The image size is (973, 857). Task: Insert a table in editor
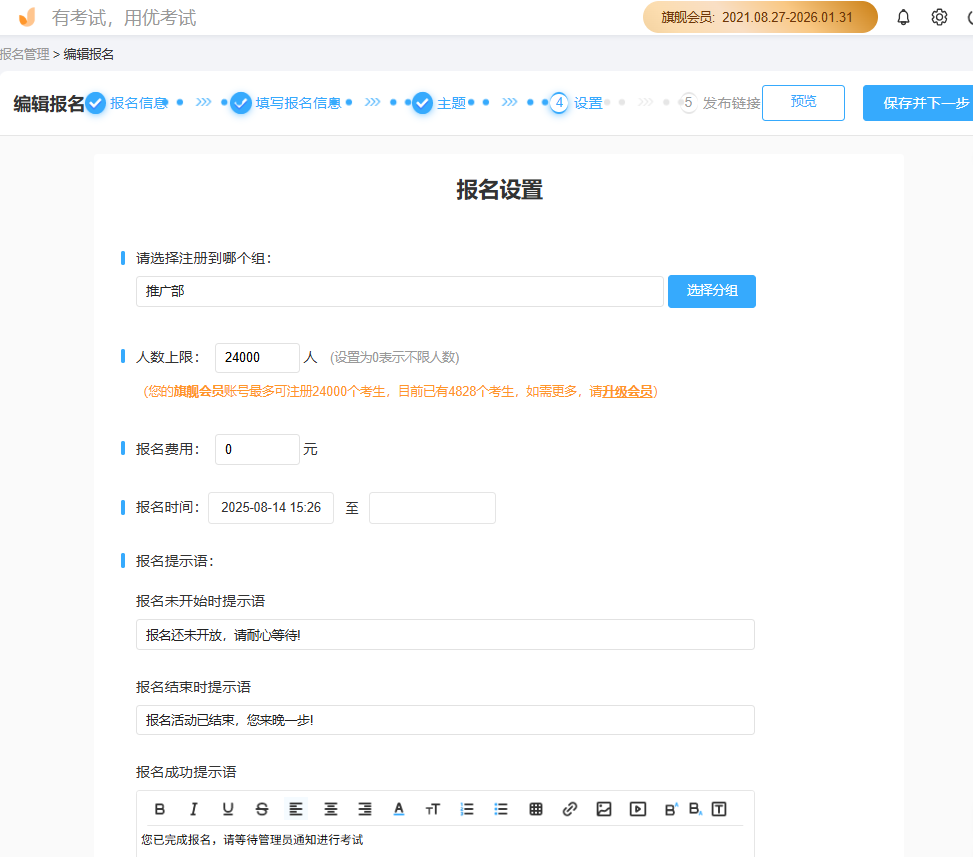click(536, 809)
